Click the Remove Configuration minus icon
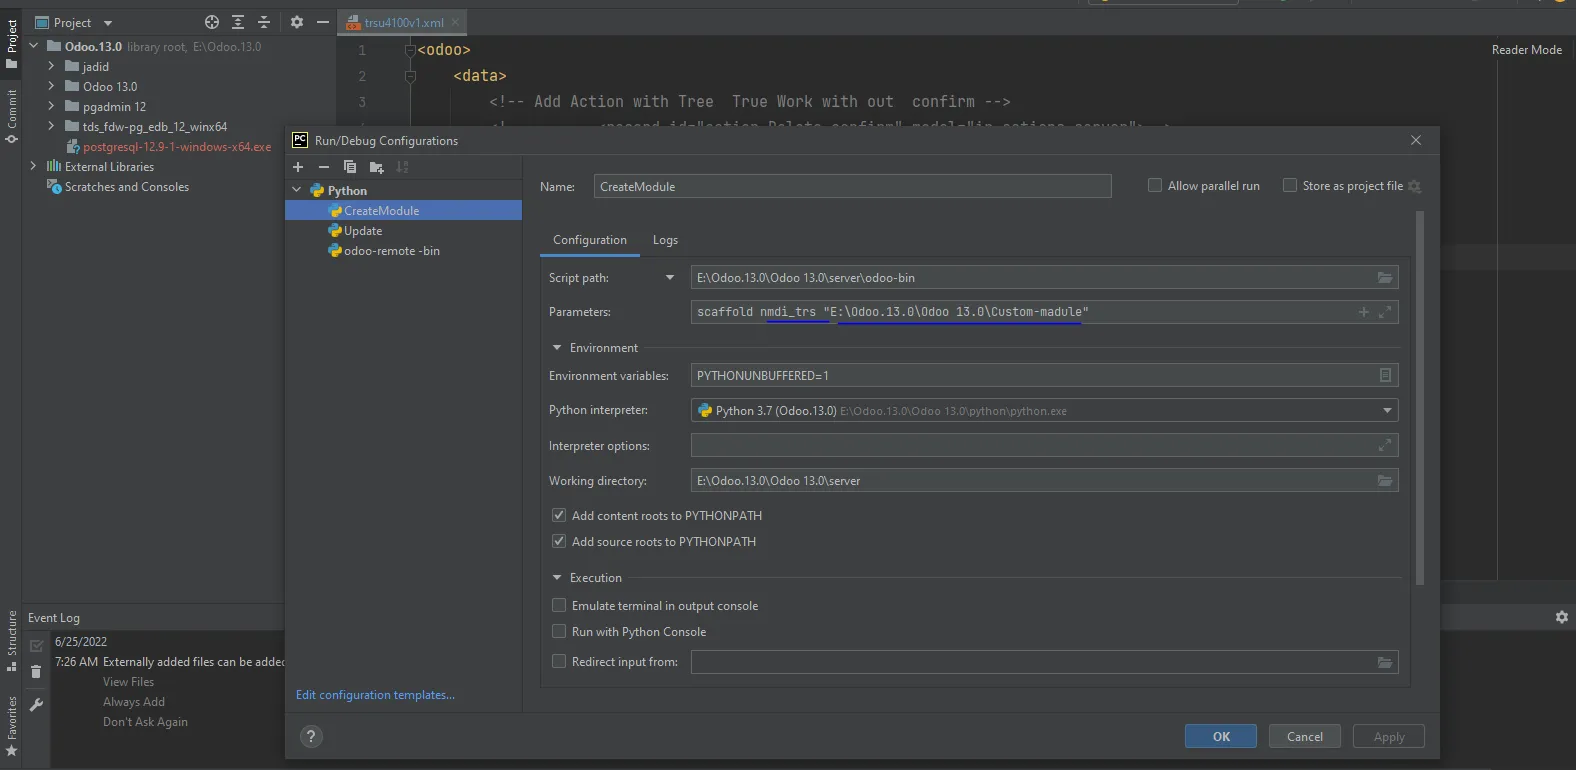The image size is (1576, 770). click(x=323, y=167)
